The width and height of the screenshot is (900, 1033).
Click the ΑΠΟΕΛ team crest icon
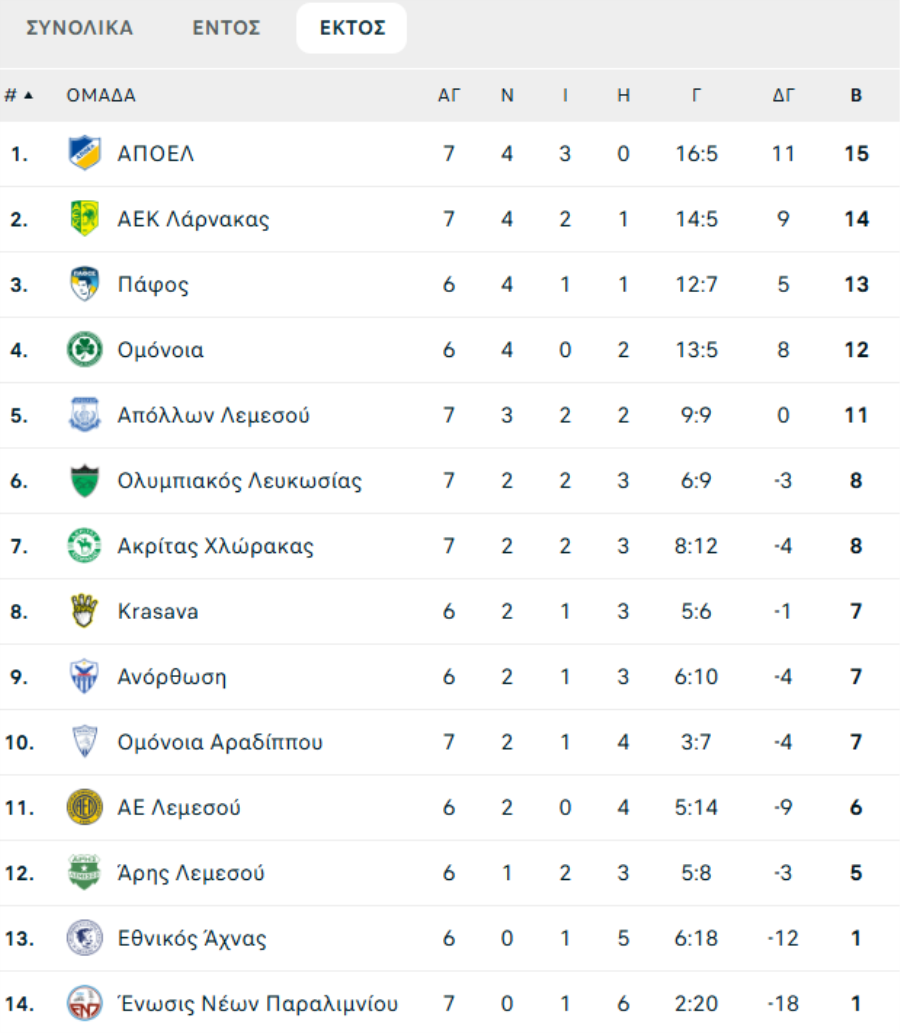[84, 154]
